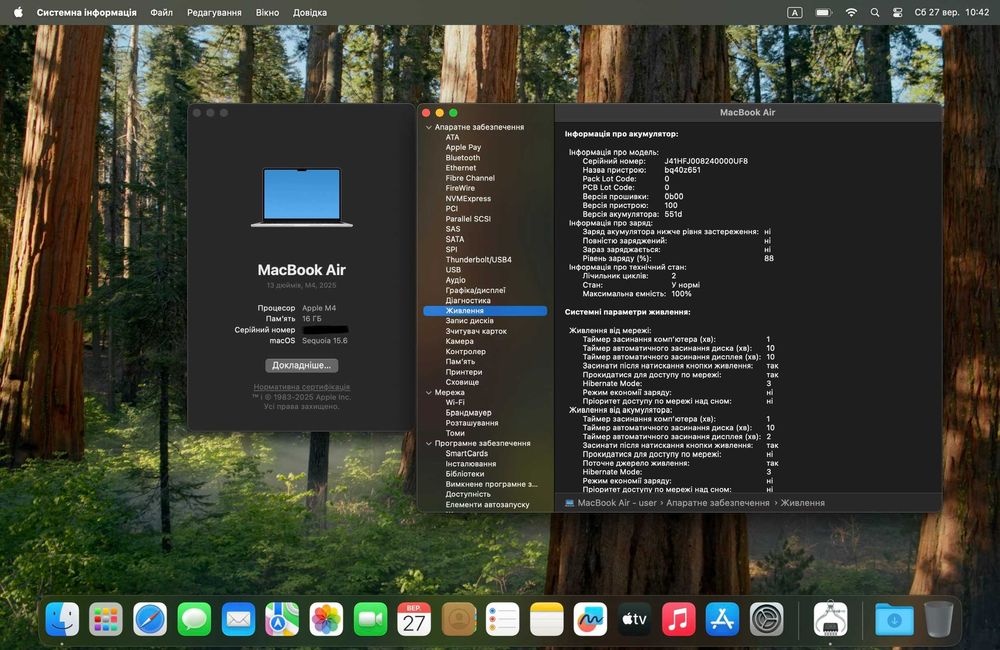Collapse the Мережа section chevron
Viewport: 1000px width, 650px height.
(428, 393)
